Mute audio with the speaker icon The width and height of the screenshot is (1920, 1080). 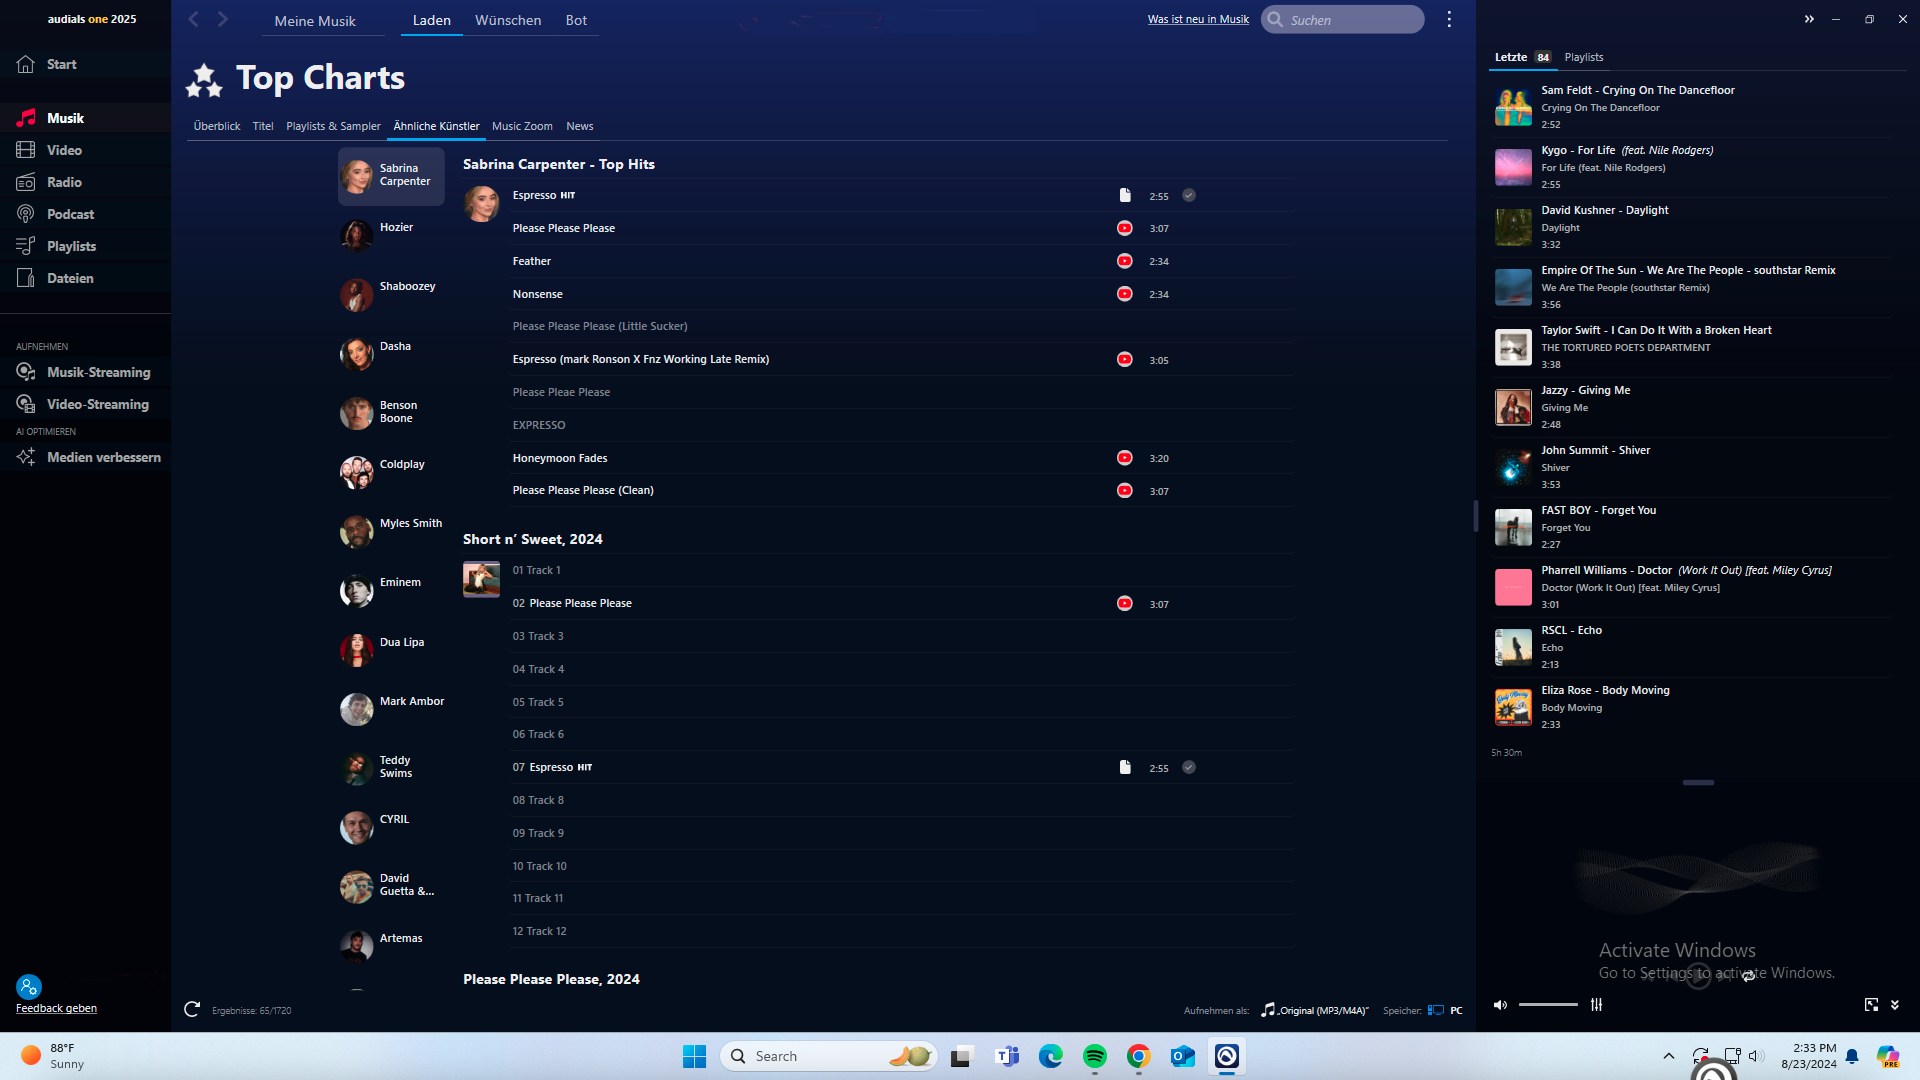1500,1005
